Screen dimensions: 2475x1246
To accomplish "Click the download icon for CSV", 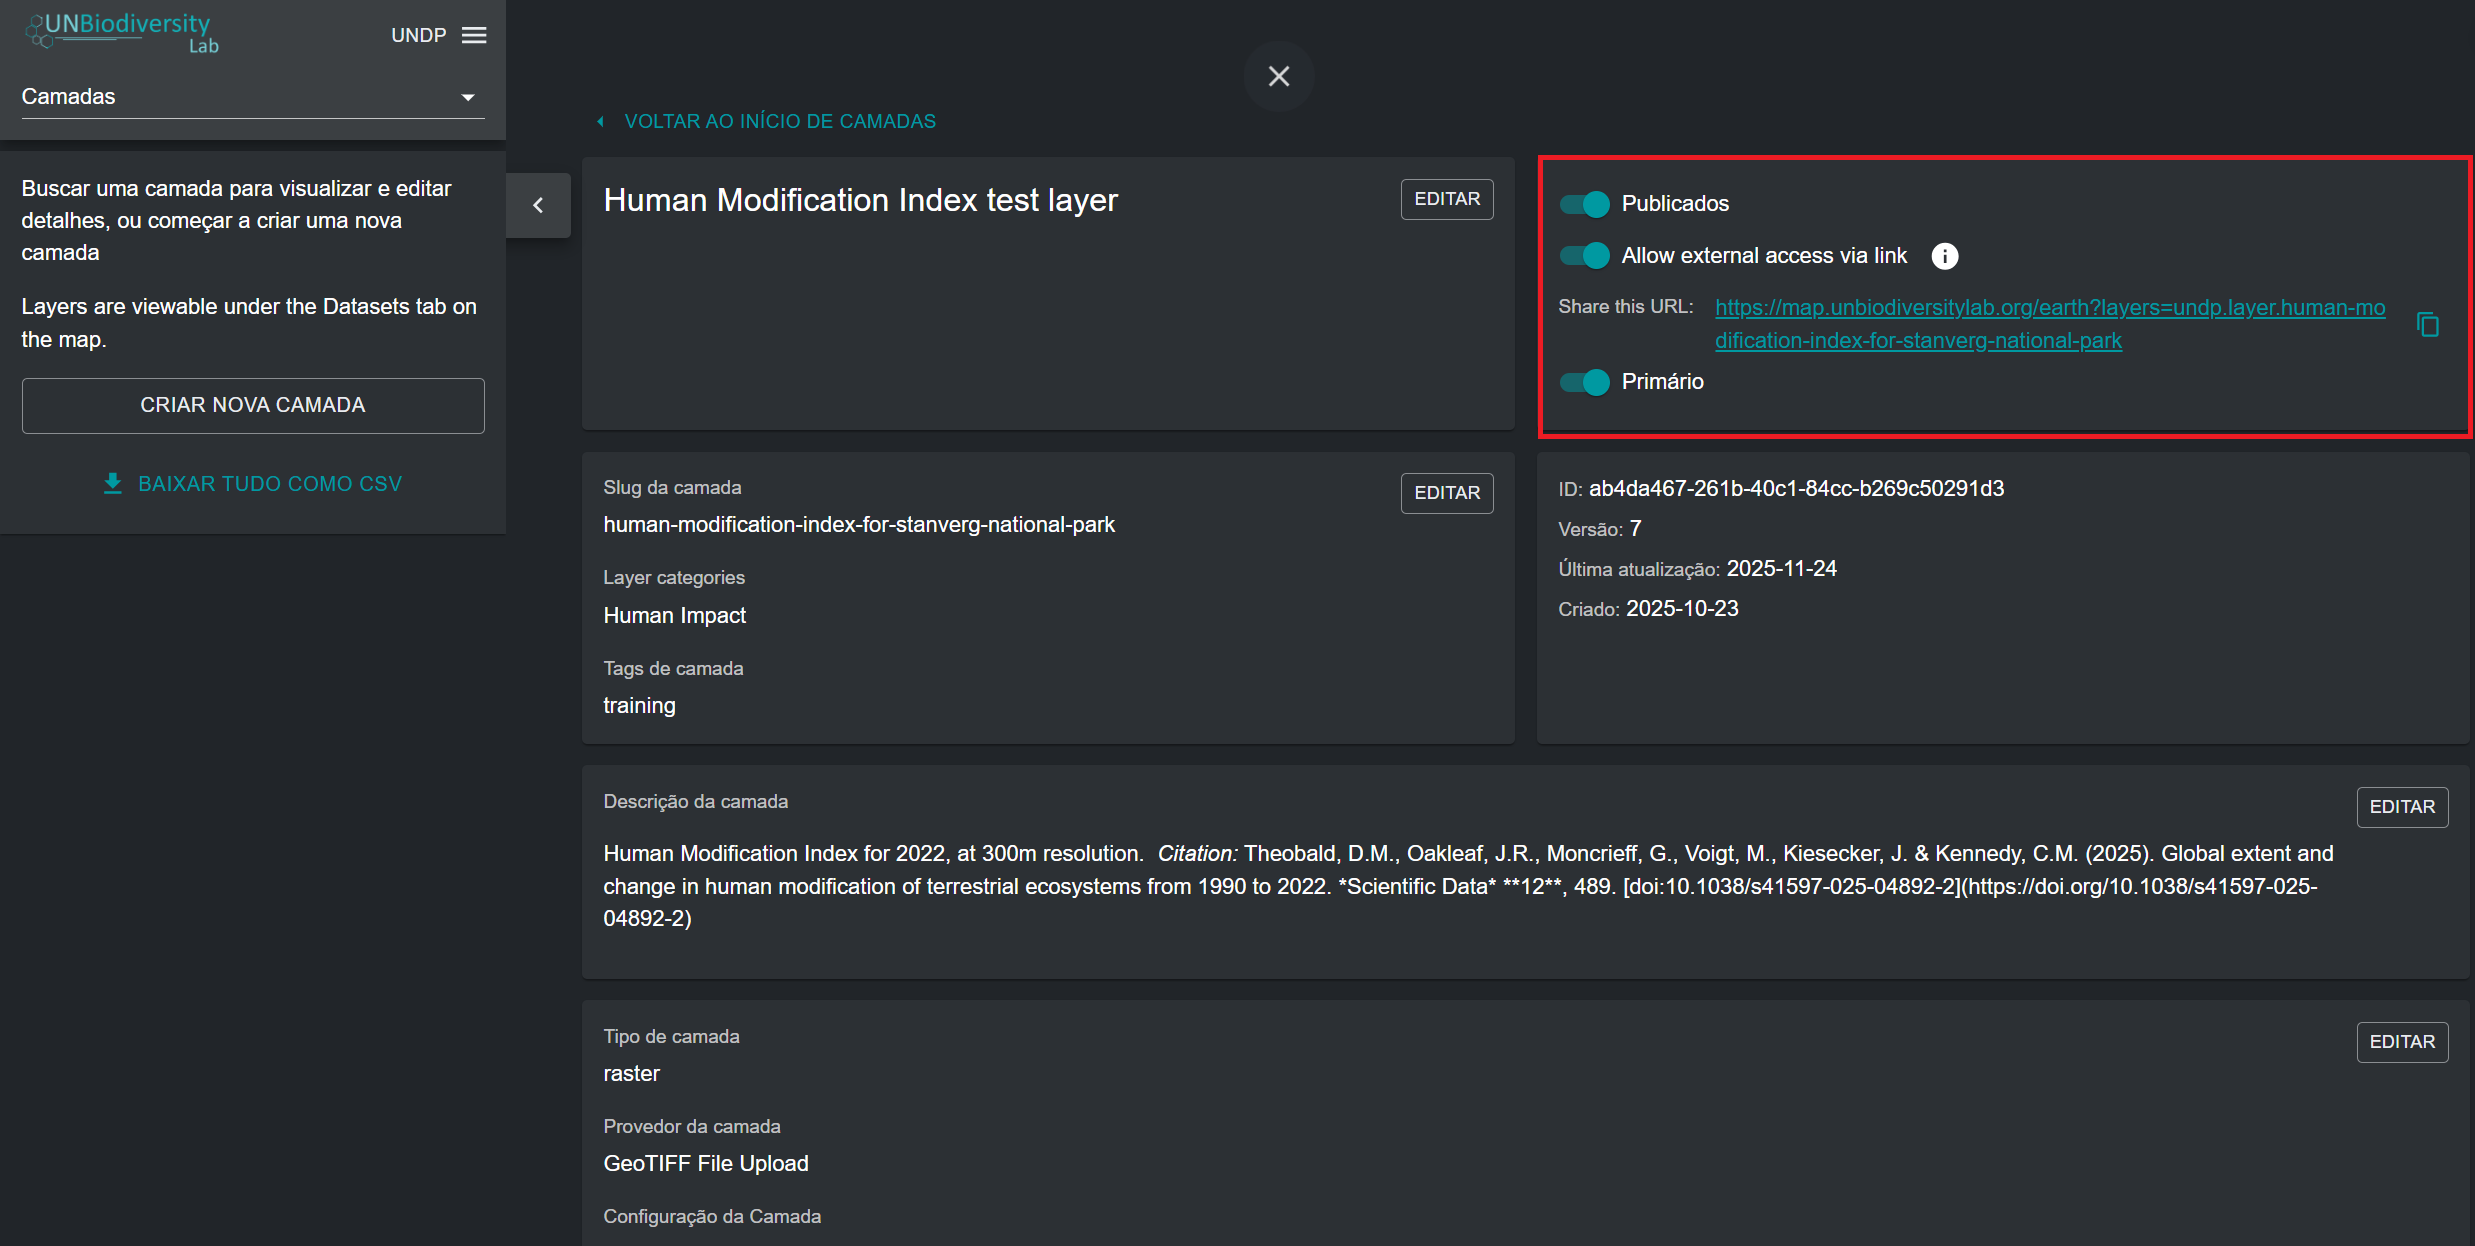I will click(x=113, y=483).
